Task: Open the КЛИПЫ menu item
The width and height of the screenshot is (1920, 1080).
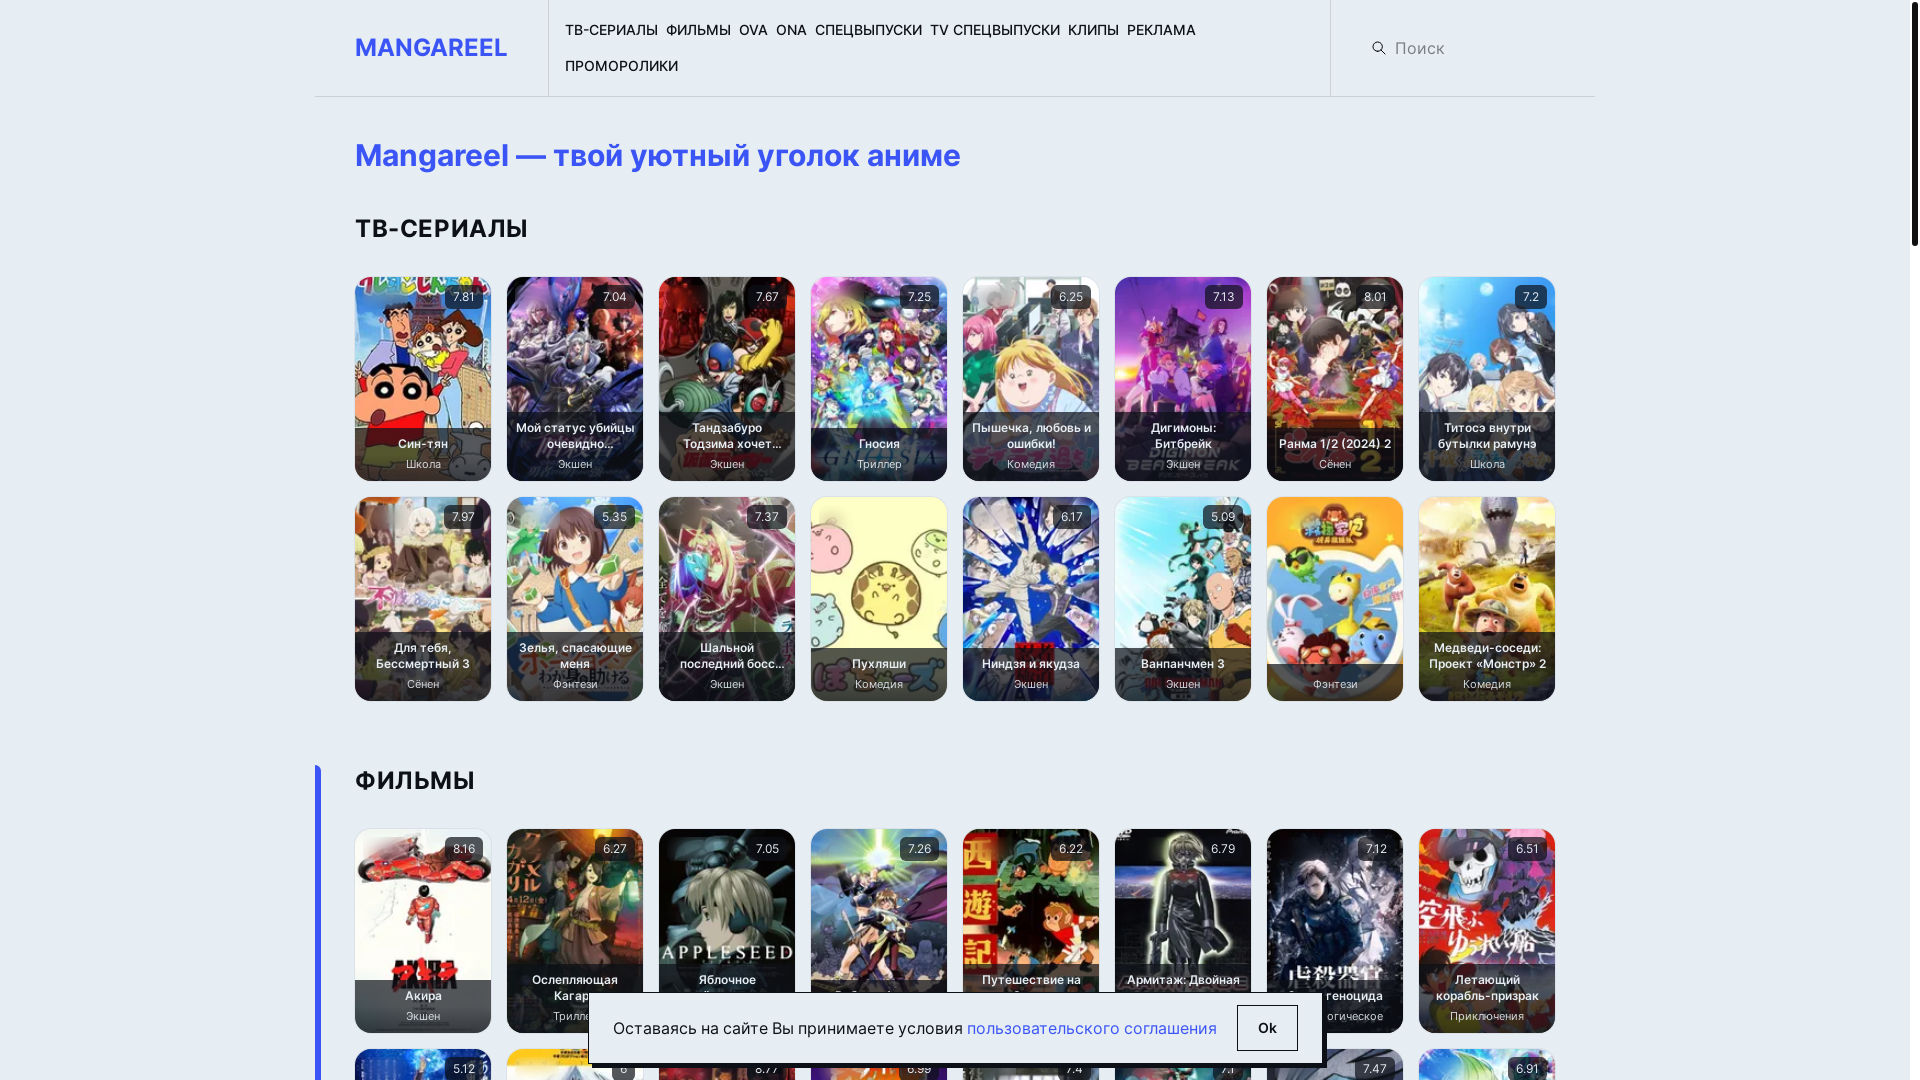Action: pos(1093,30)
